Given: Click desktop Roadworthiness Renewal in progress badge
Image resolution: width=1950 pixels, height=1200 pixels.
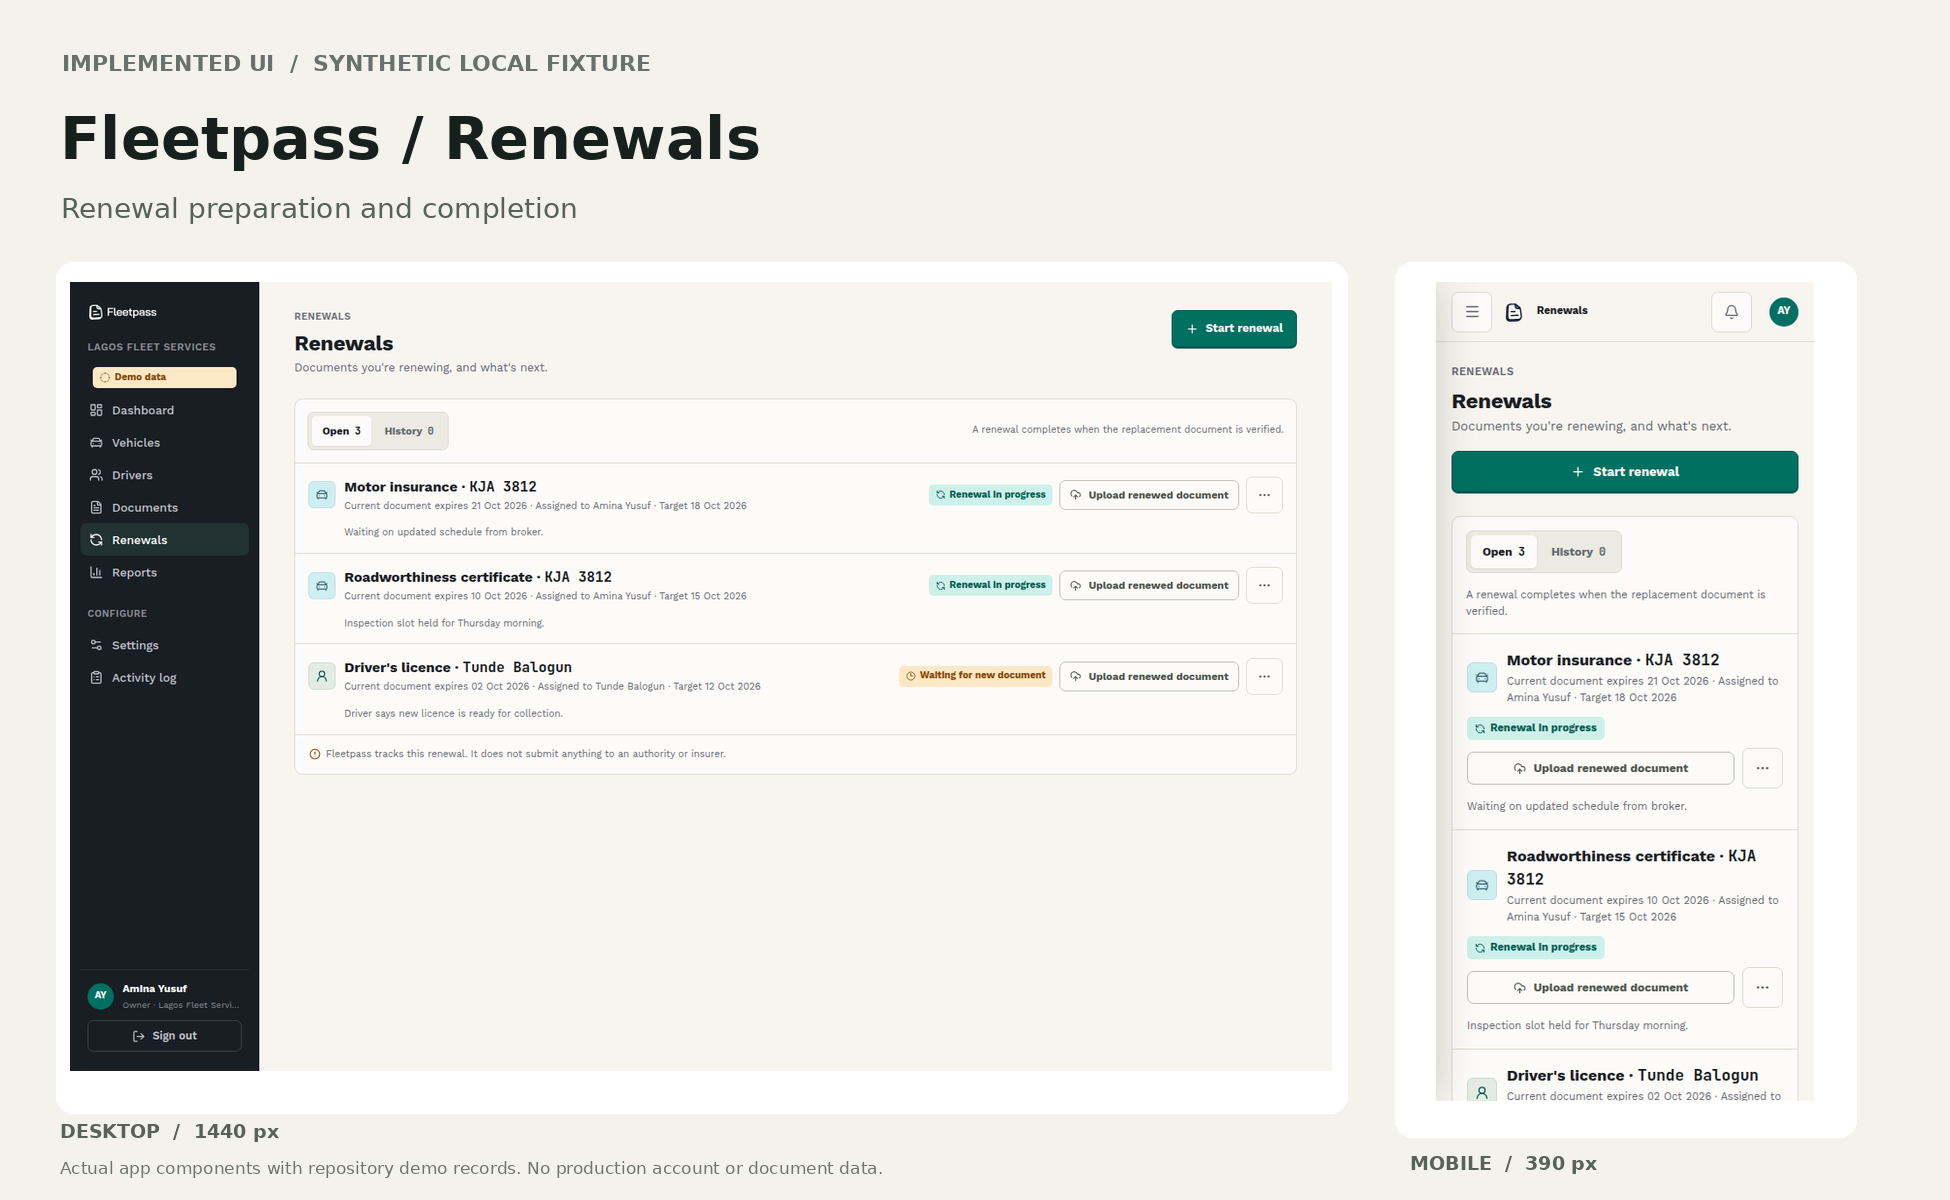Looking at the screenshot, I should point(990,585).
